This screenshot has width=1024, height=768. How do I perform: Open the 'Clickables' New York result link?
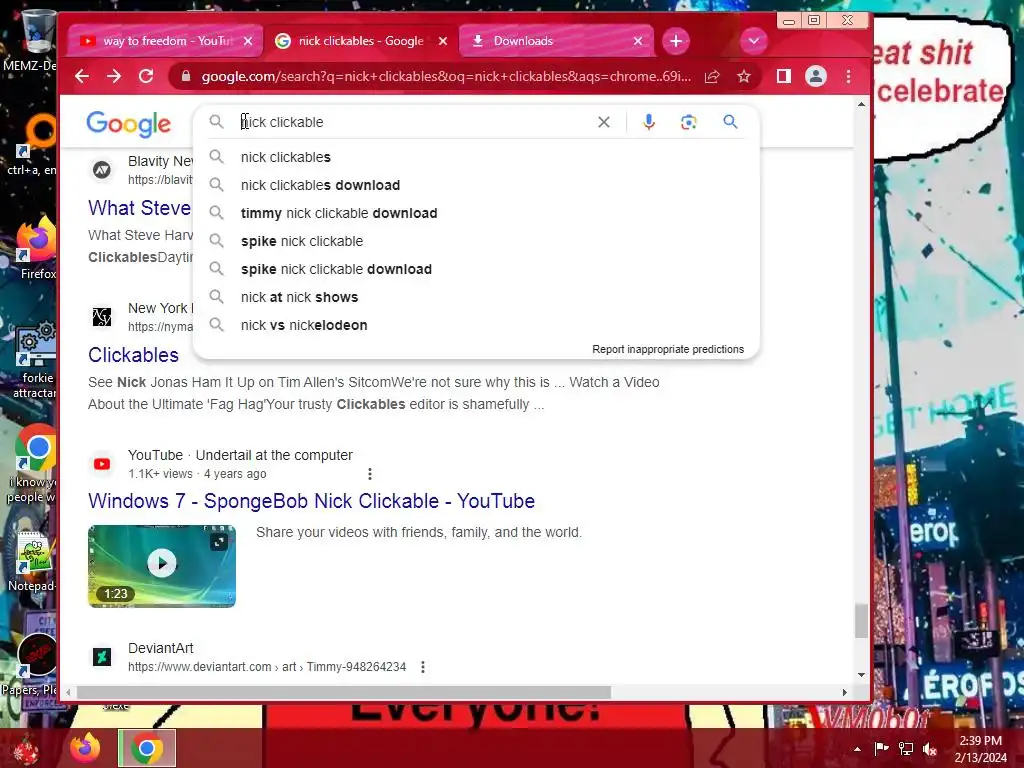(x=133, y=355)
